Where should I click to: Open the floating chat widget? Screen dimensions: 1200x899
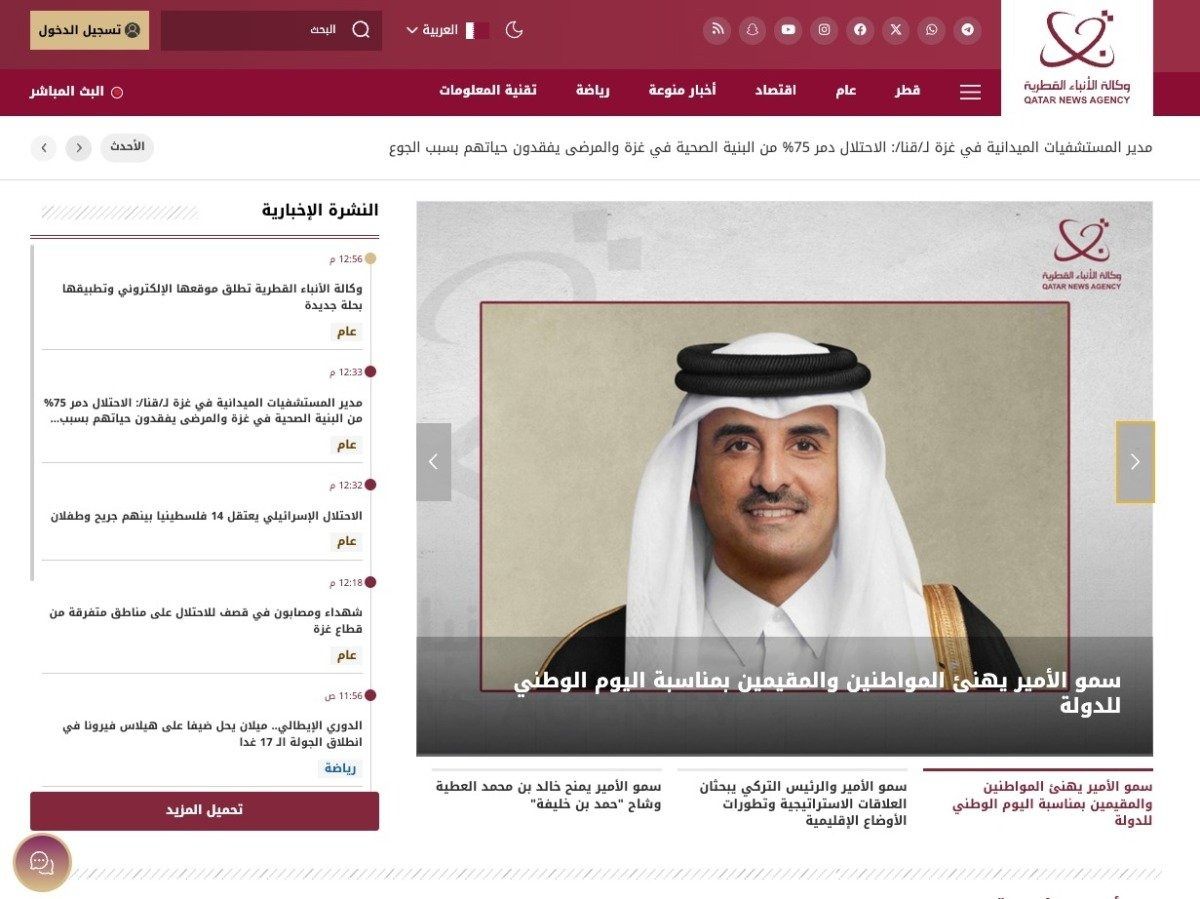(x=40, y=863)
